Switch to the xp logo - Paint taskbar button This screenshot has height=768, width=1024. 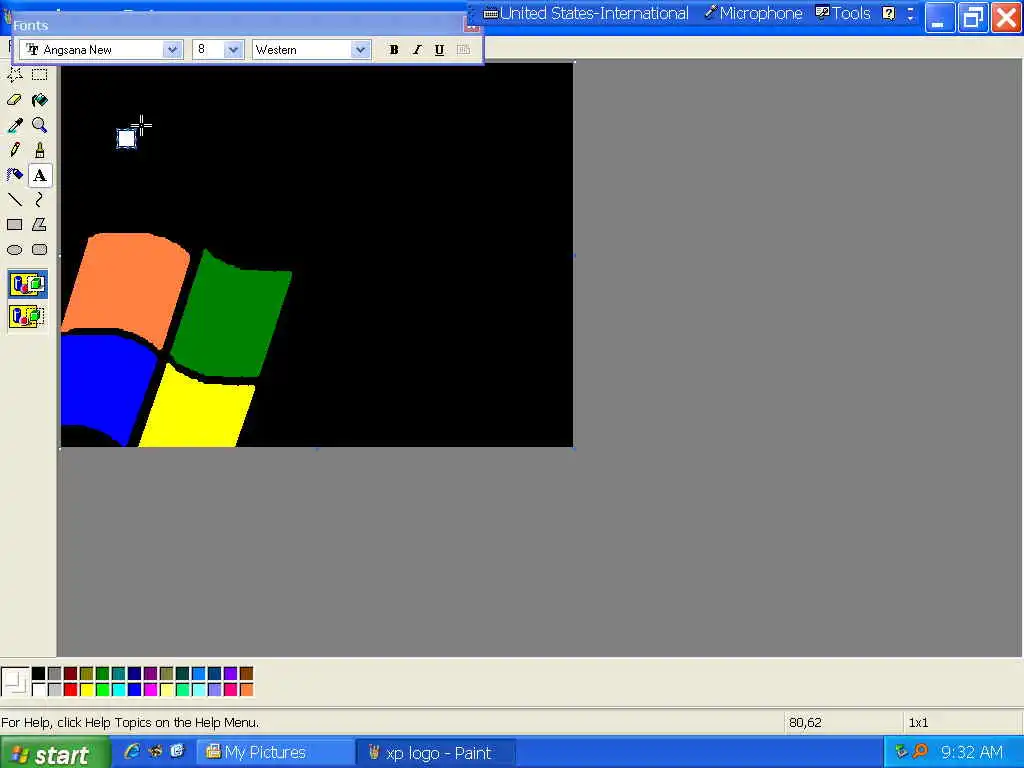(436, 753)
